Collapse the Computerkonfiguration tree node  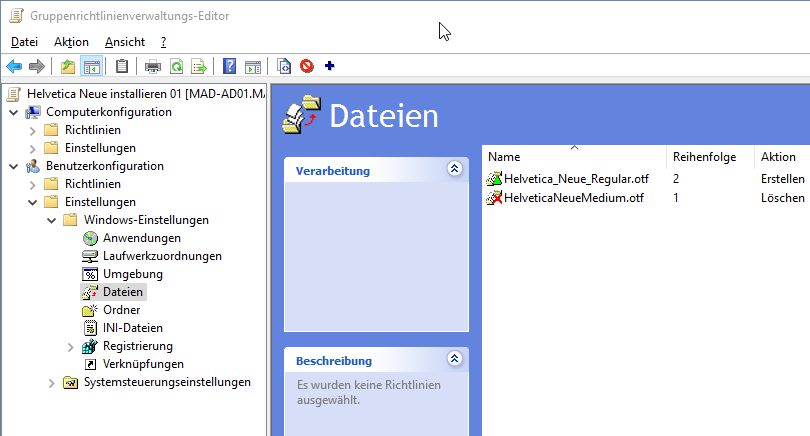coord(12,112)
